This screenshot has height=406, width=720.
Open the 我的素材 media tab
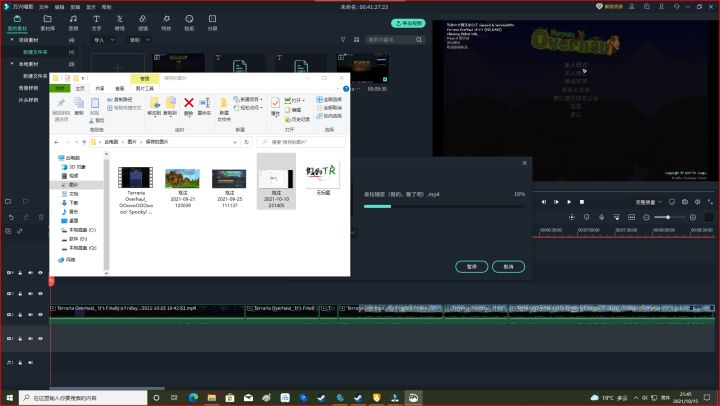(x=17, y=23)
